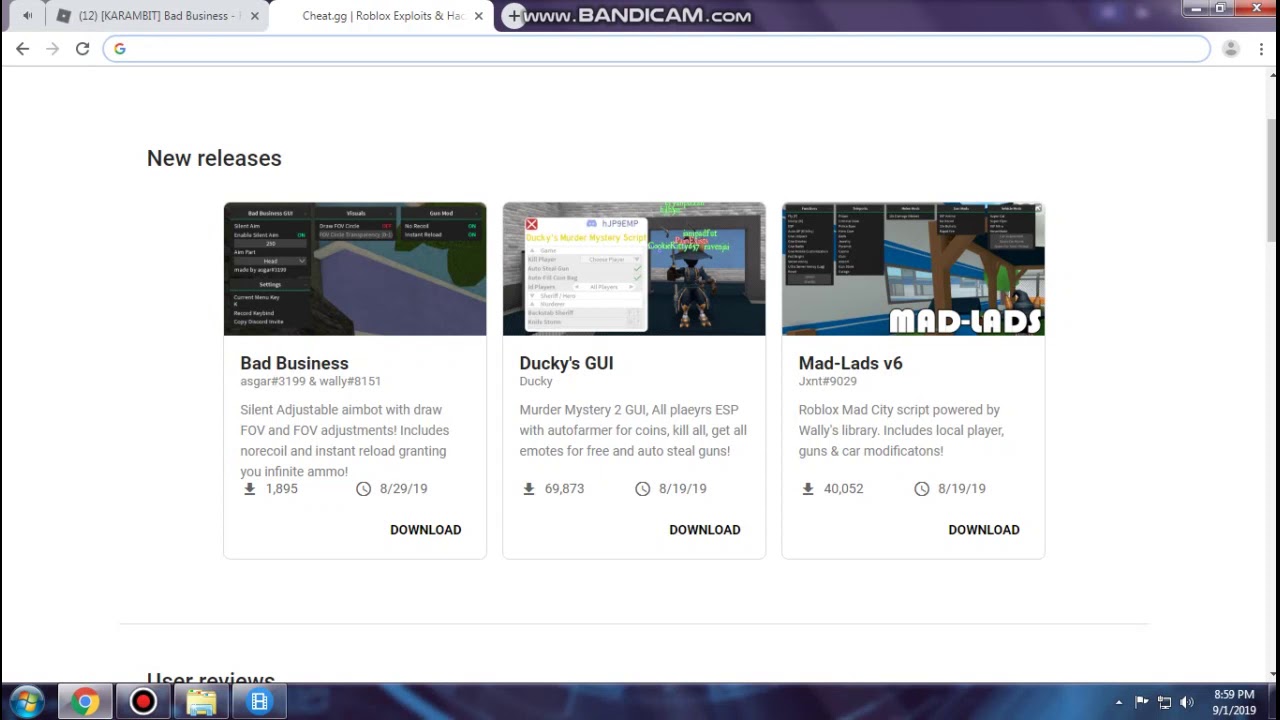Click the author name Ducky under Ducky's GUI
Screen dimensions: 1280x720
(536, 381)
